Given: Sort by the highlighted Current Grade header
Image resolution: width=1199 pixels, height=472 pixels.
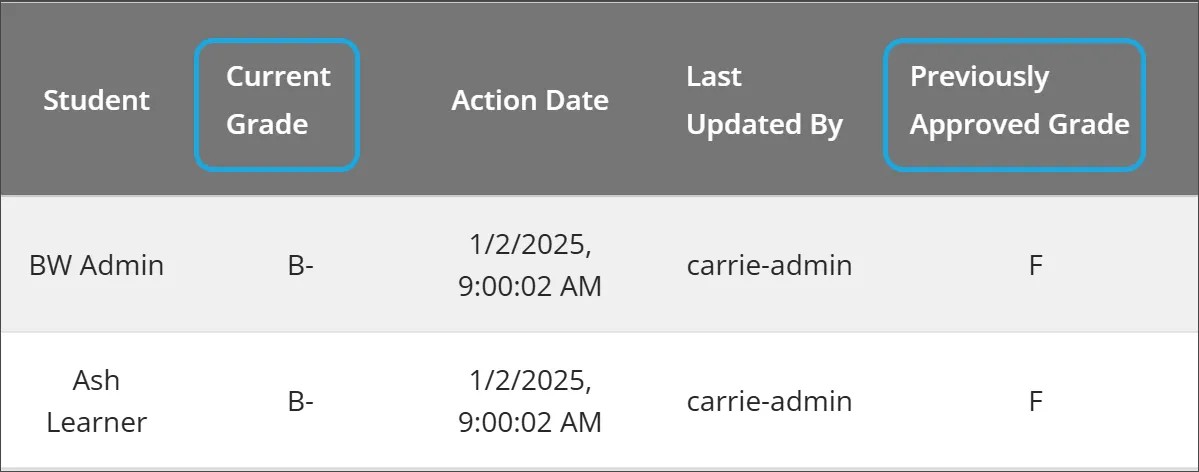Looking at the screenshot, I should tap(277, 101).
